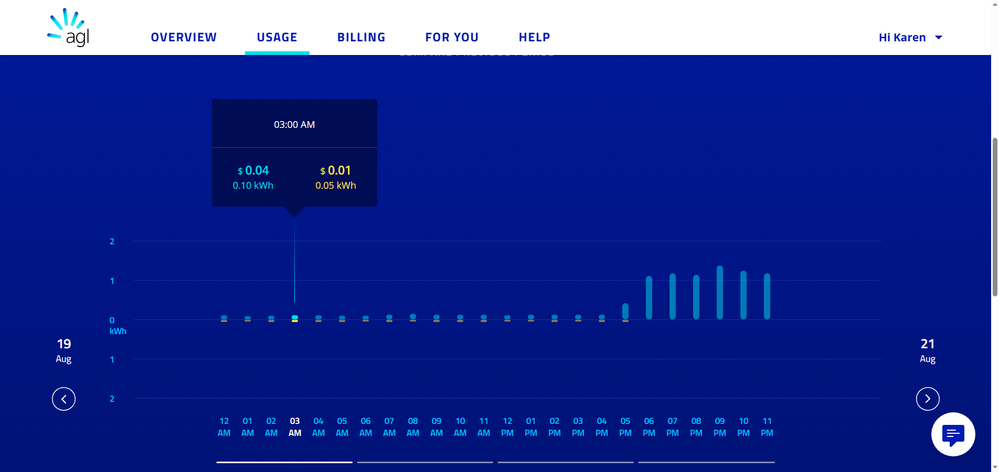Viewport: 999px width, 472px height.
Task: Click the dropdown arrow beside Hi Karen
Action: tap(938, 38)
